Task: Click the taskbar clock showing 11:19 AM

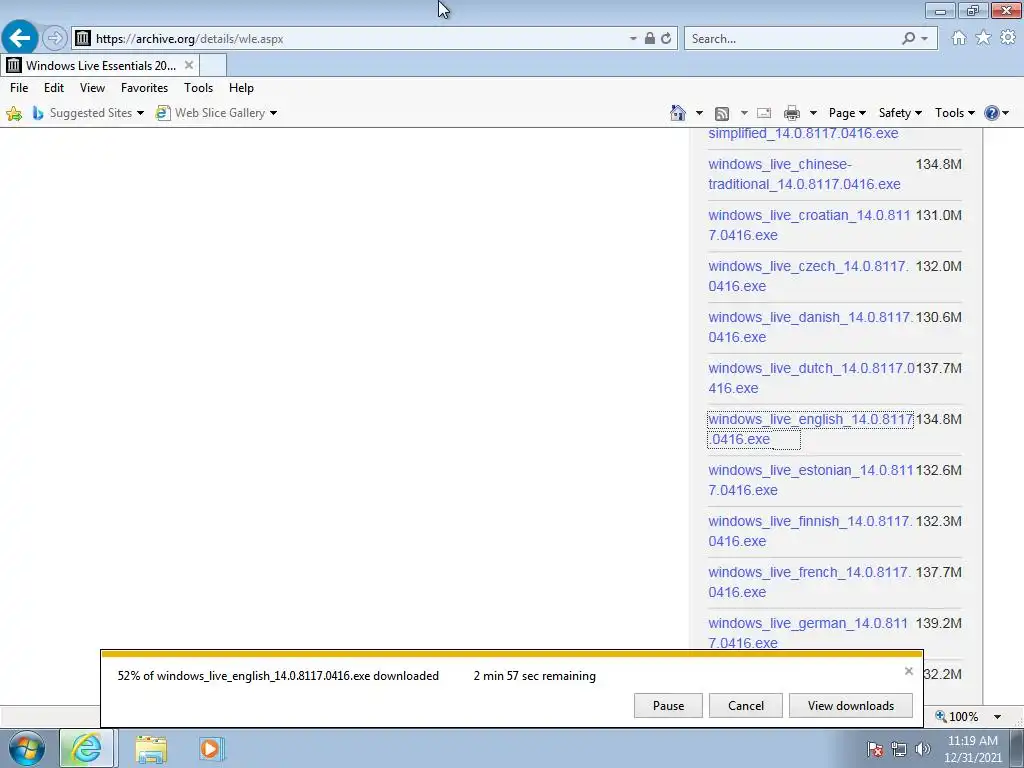Action: point(972,749)
